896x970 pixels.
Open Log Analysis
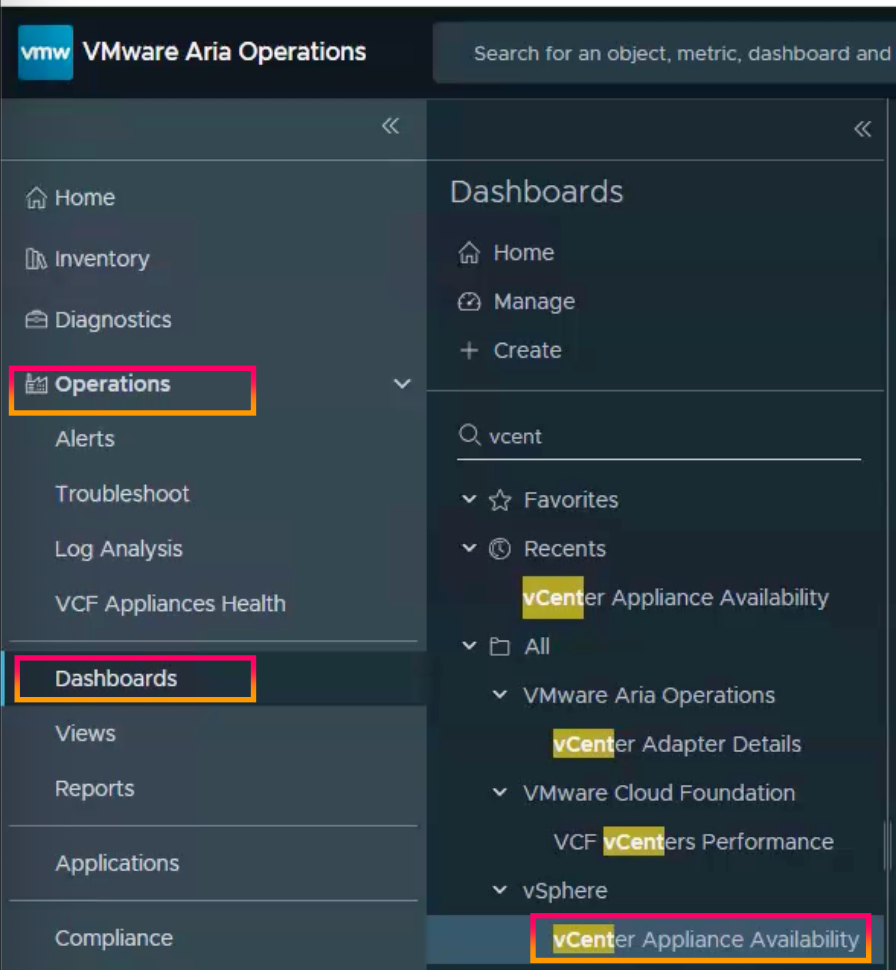tap(119, 549)
